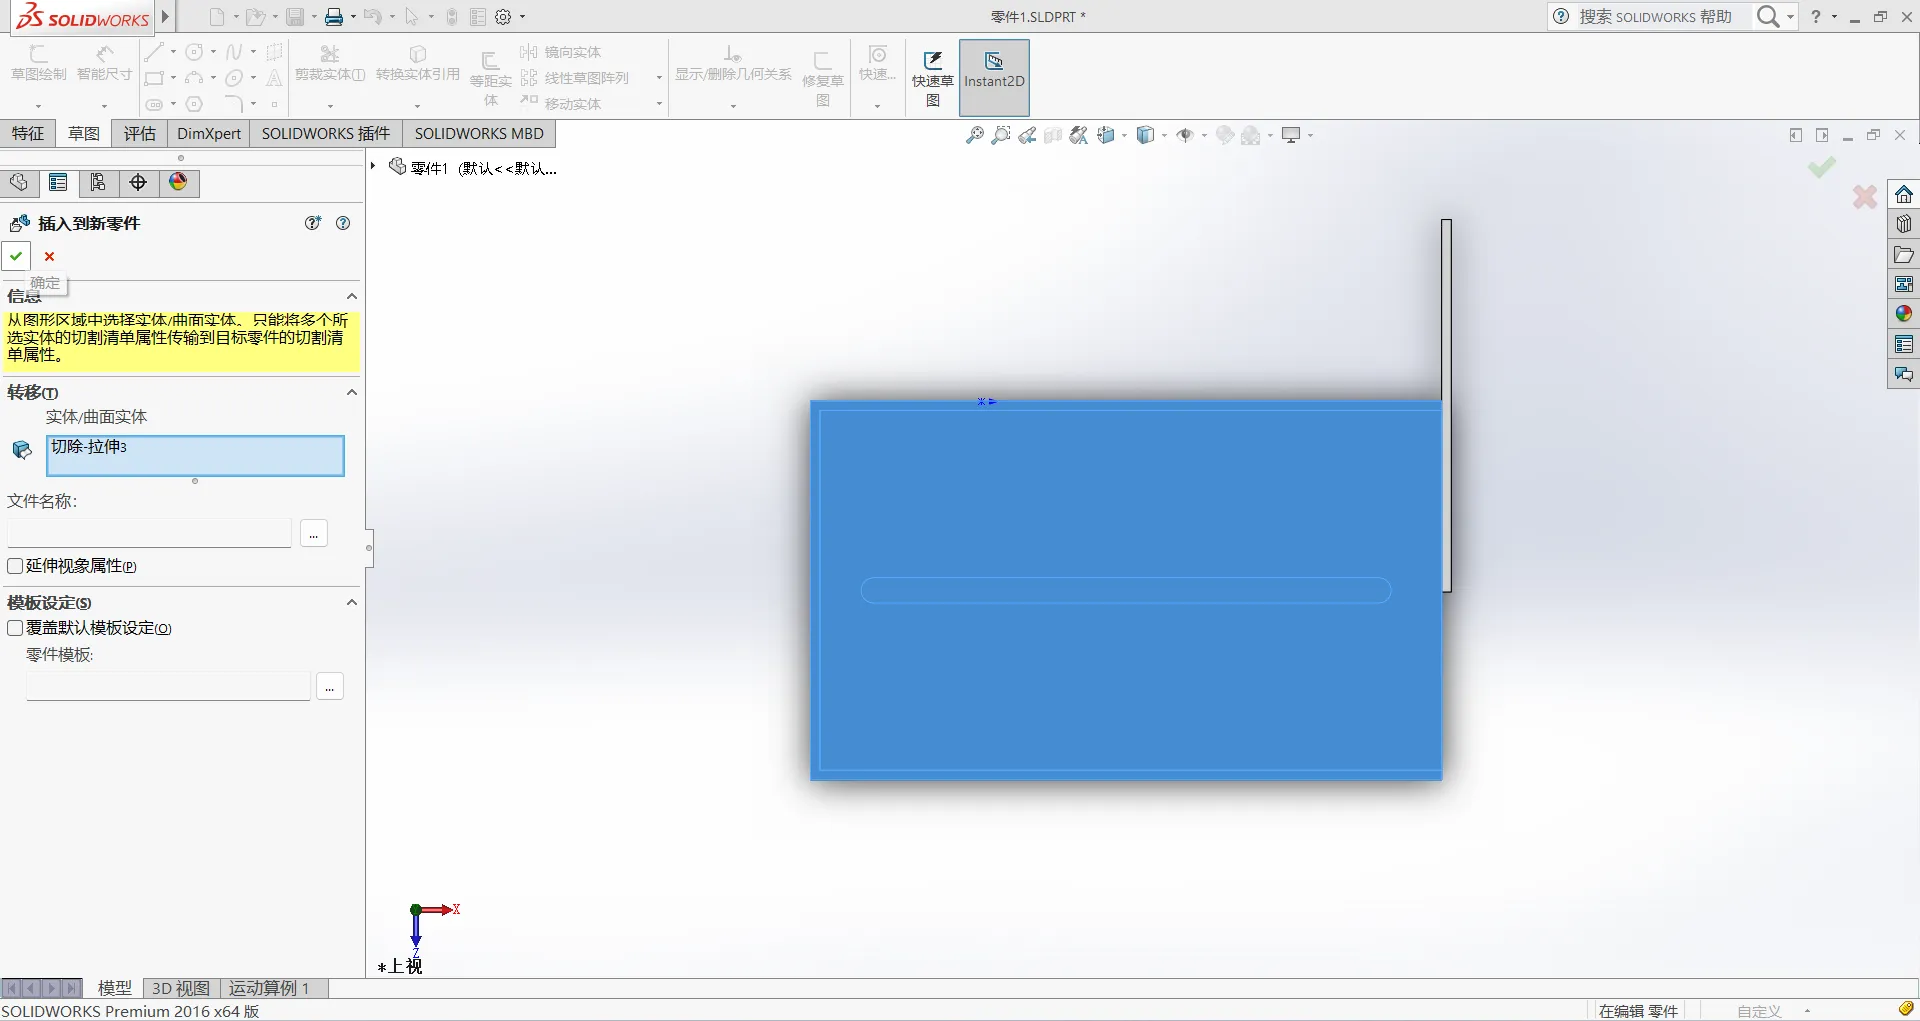Switch to the 草图 tab
The height and width of the screenshot is (1021, 1920).
[x=84, y=134]
